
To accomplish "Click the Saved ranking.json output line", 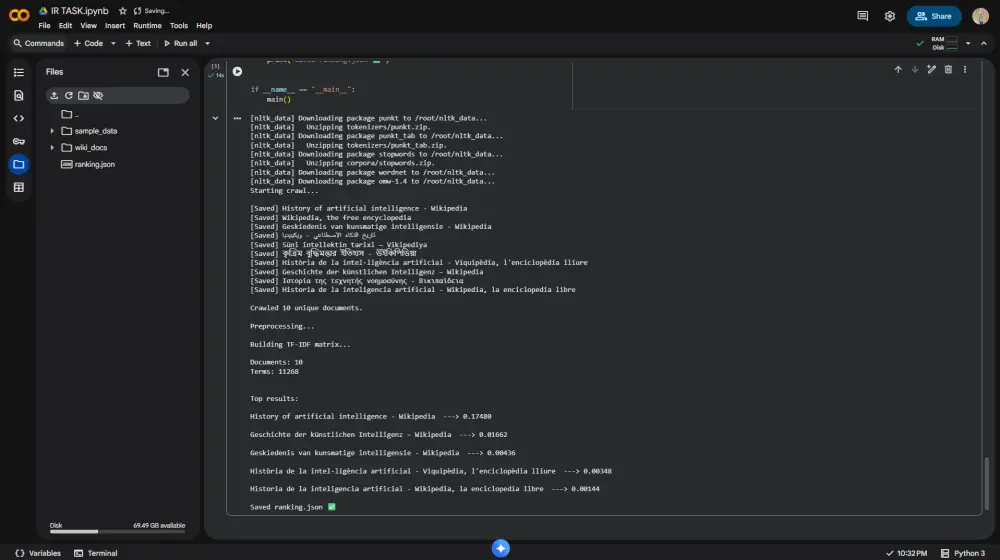I will pos(293,507).
